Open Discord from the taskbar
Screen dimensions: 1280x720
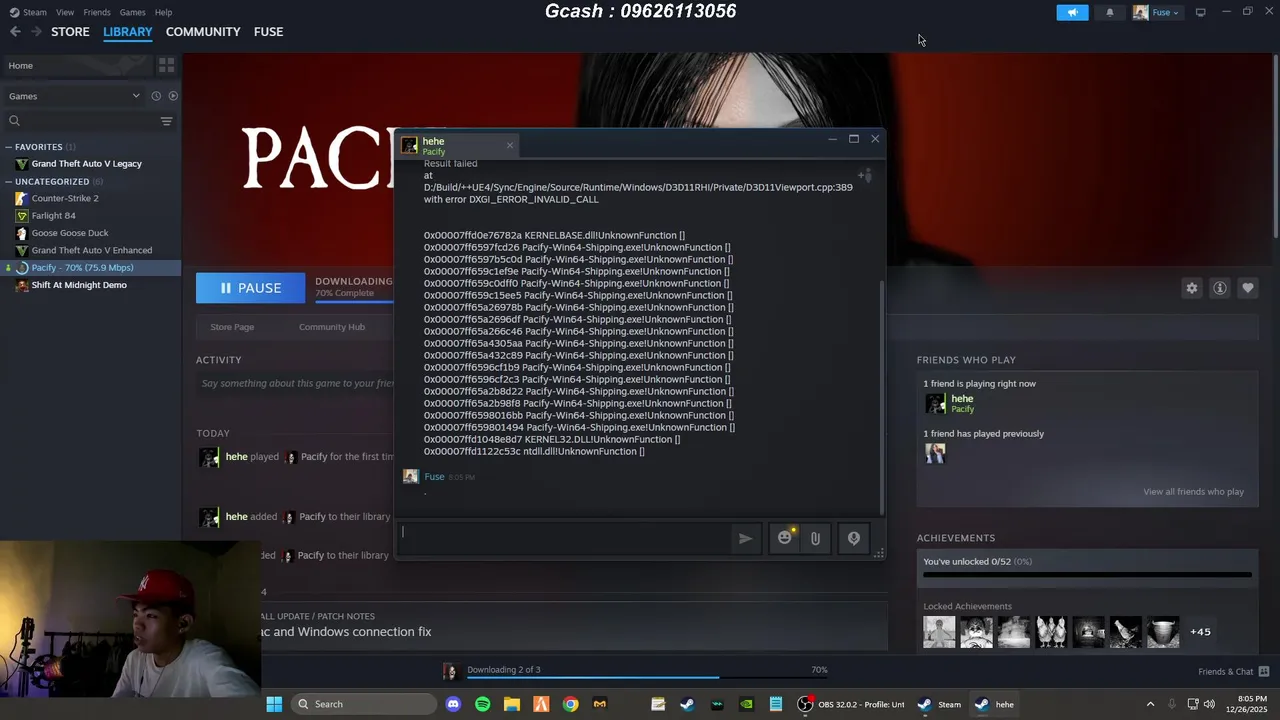(453, 704)
